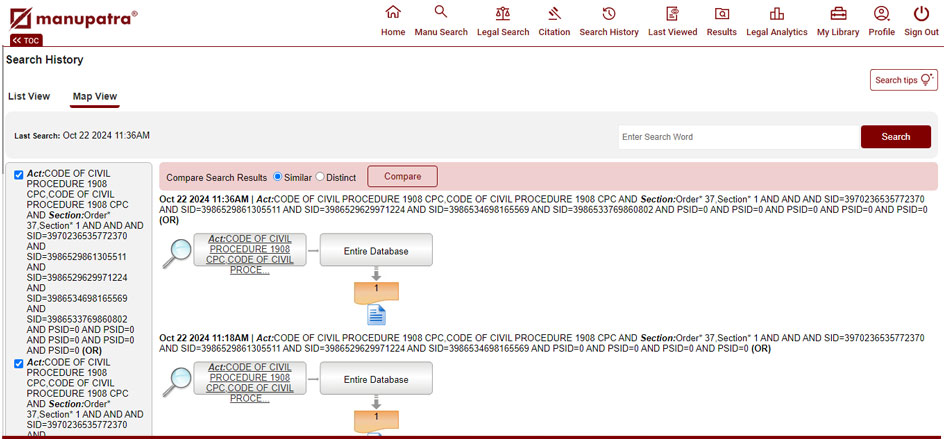Switch to the List View tab
The height and width of the screenshot is (439, 944).
[x=29, y=97]
